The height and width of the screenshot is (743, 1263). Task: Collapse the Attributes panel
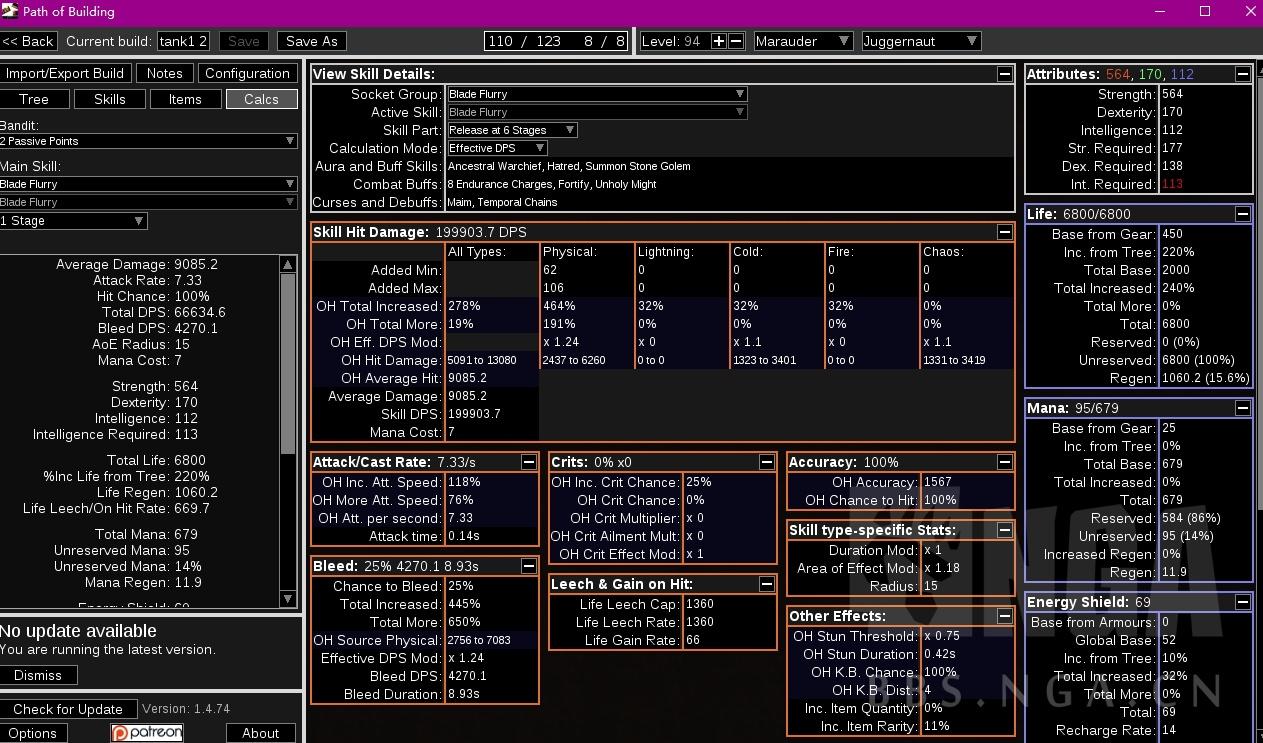1242,74
